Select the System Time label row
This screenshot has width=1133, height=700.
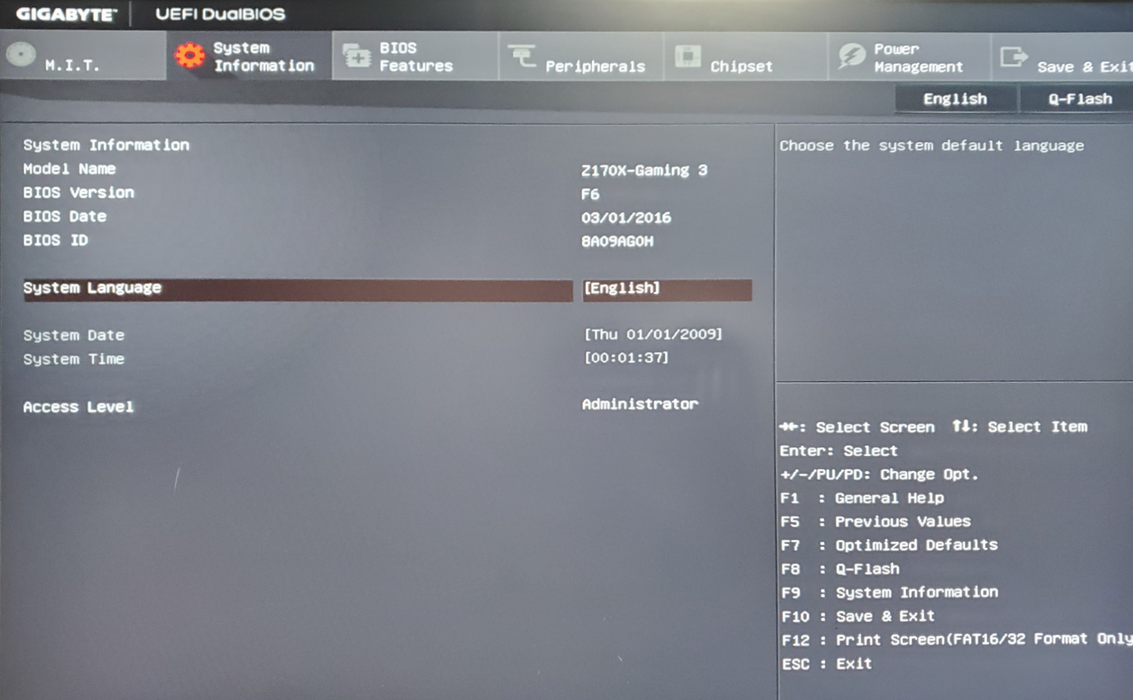74,359
